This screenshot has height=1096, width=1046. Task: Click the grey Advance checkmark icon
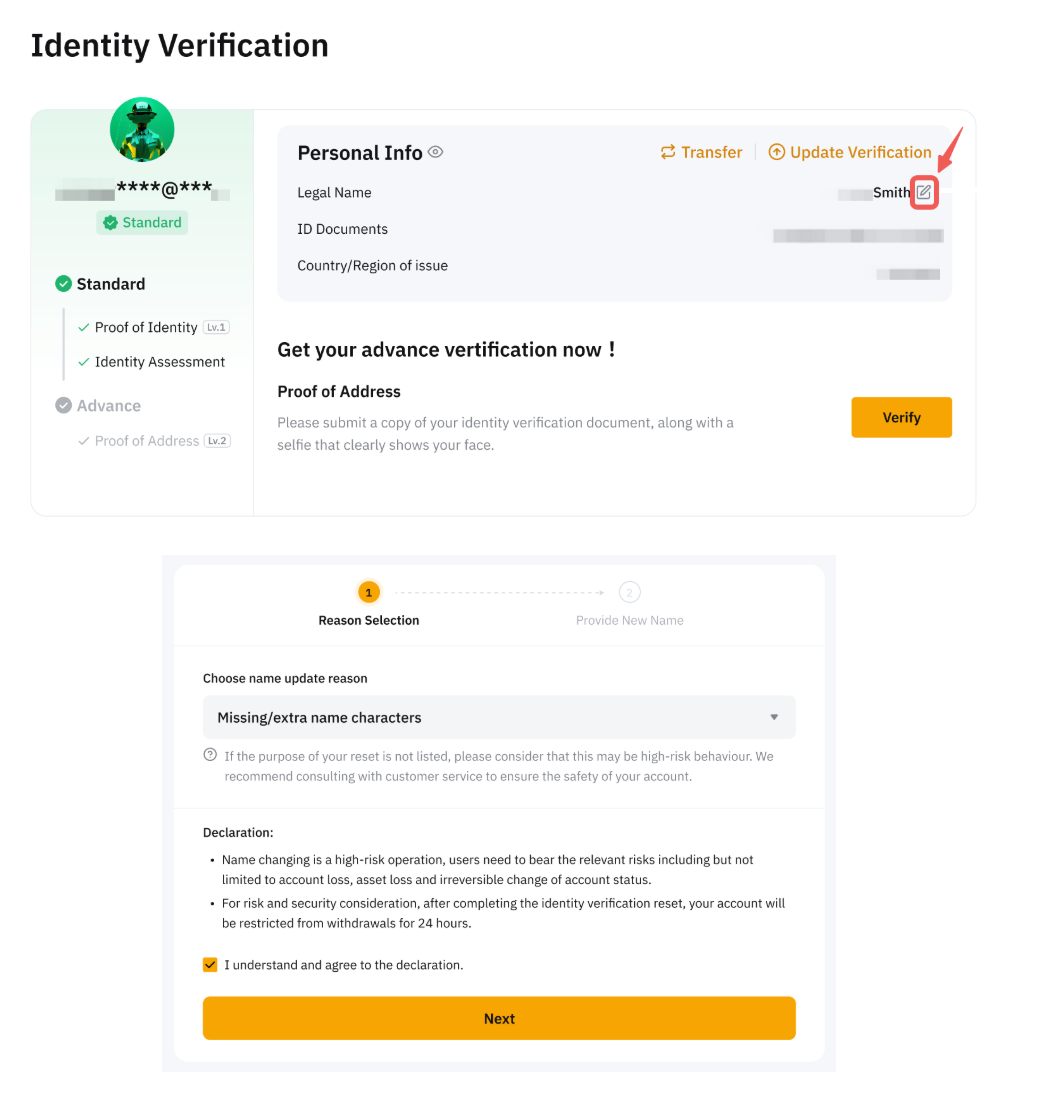[64, 406]
